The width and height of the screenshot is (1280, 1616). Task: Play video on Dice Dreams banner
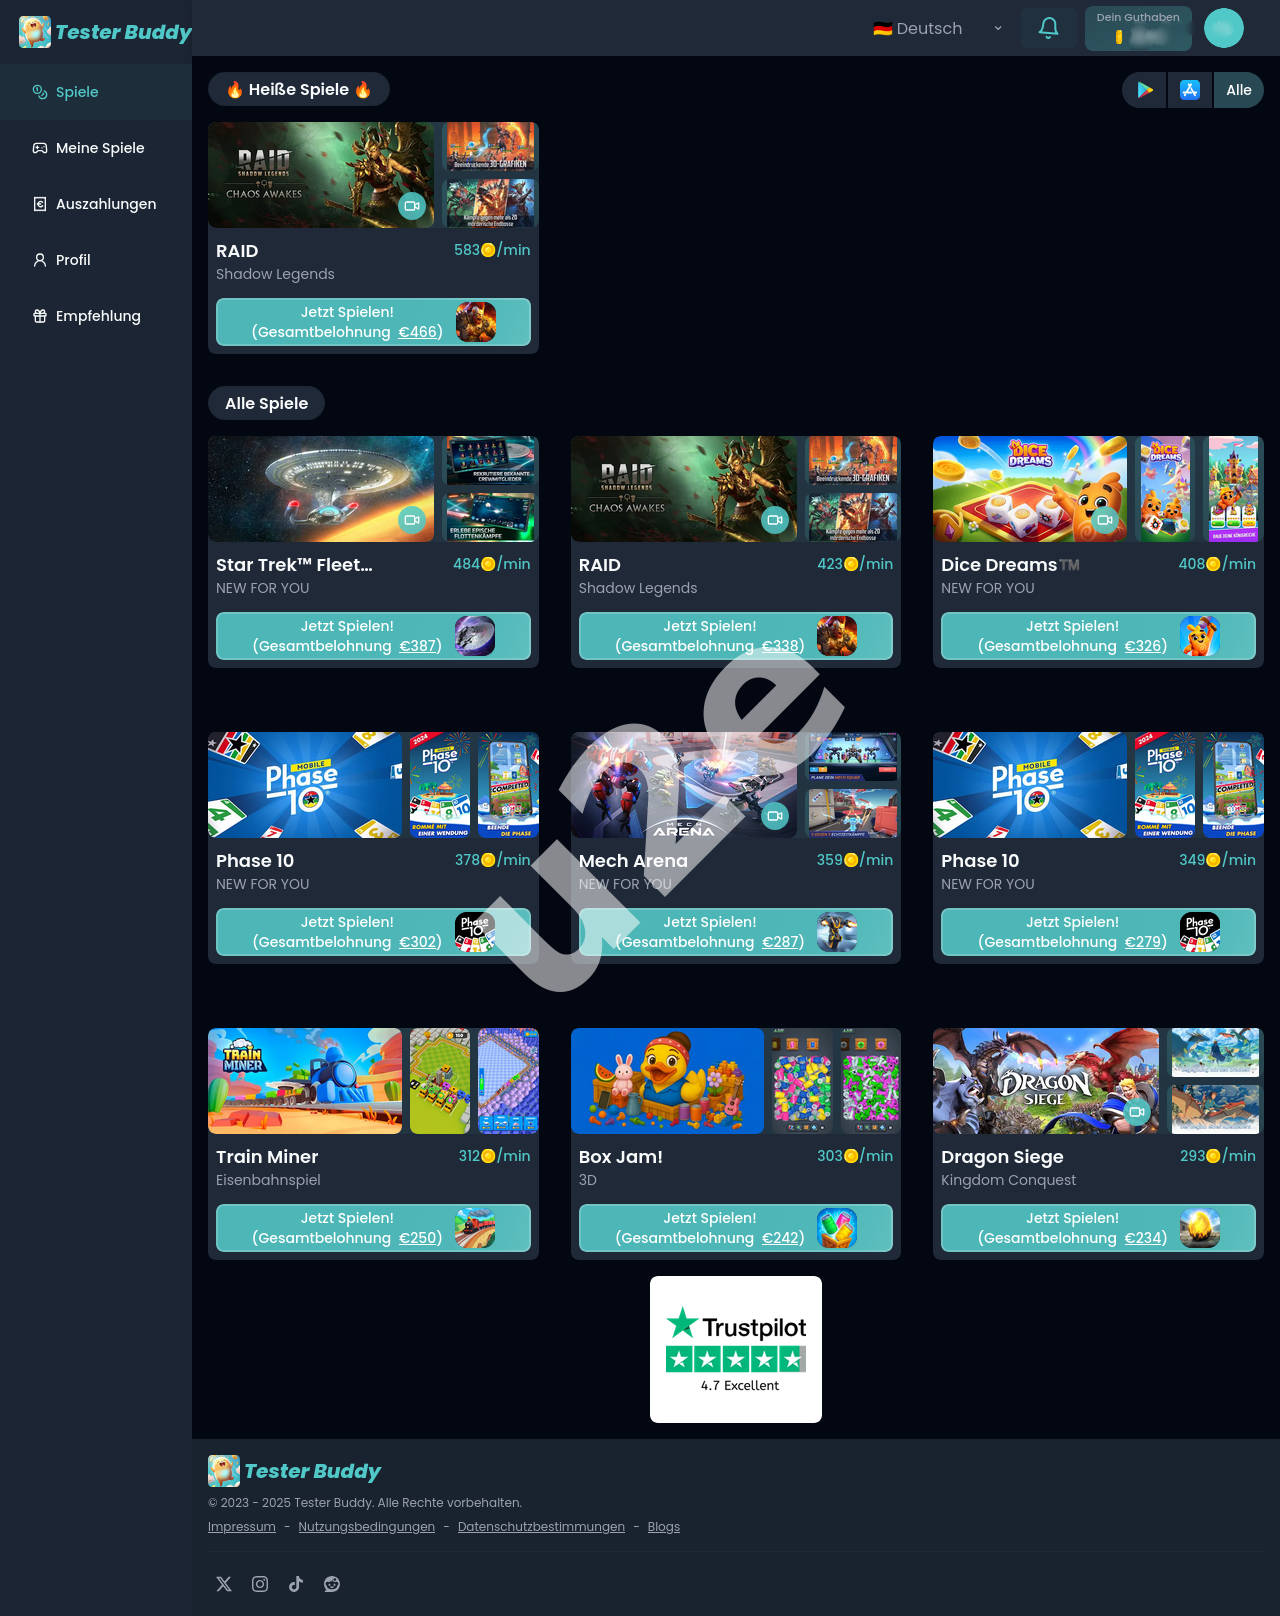pyautogui.click(x=1104, y=520)
